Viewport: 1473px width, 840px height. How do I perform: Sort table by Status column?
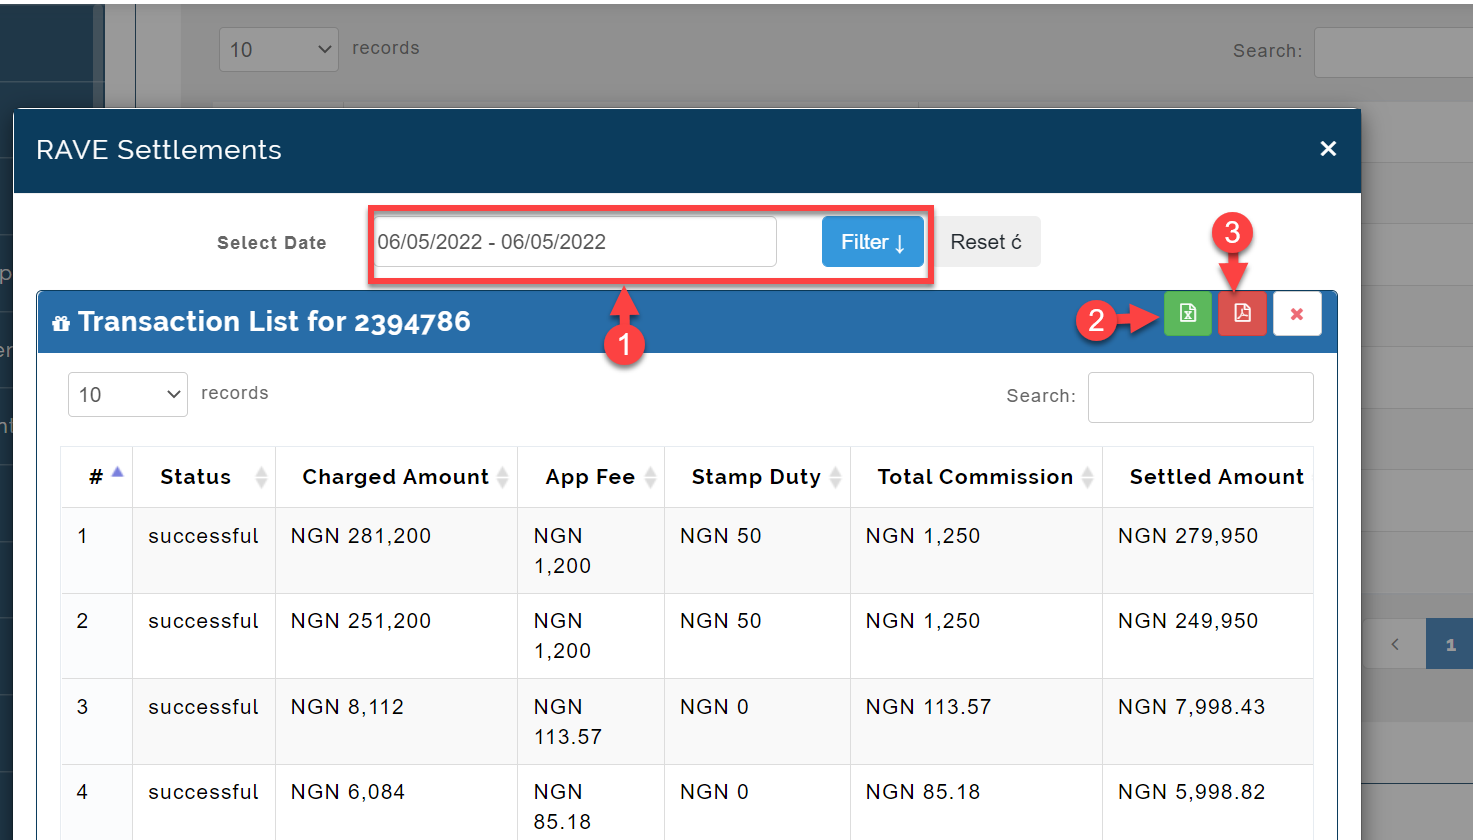point(204,477)
